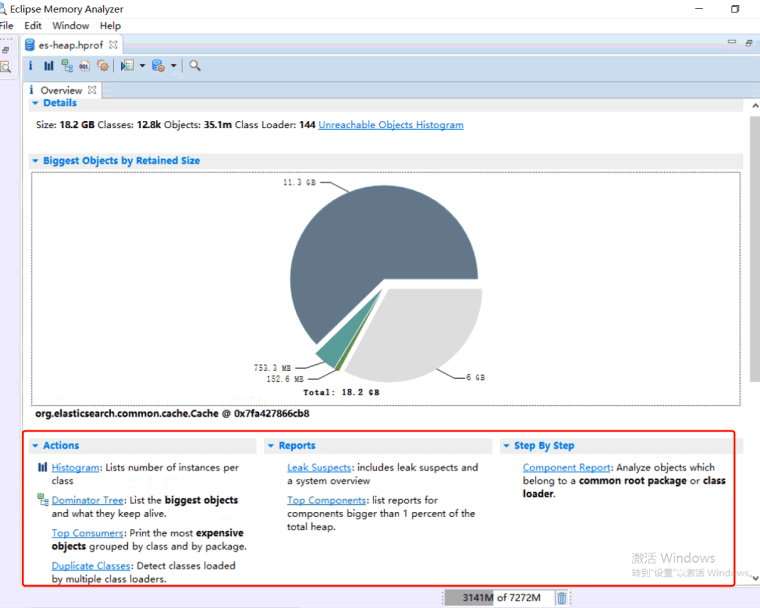Image resolution: width=760 pixels, height=608 pixels.
Task: Click the scroll up arrow
Action: [x=755, y=105]
